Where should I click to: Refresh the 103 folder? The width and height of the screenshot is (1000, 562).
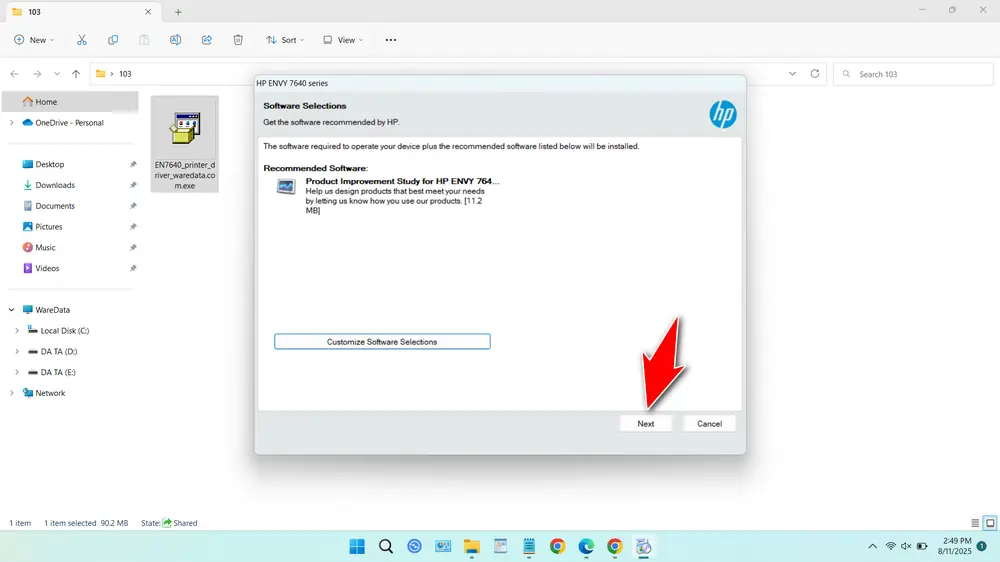pyautogui.click(x=815, y=74)
